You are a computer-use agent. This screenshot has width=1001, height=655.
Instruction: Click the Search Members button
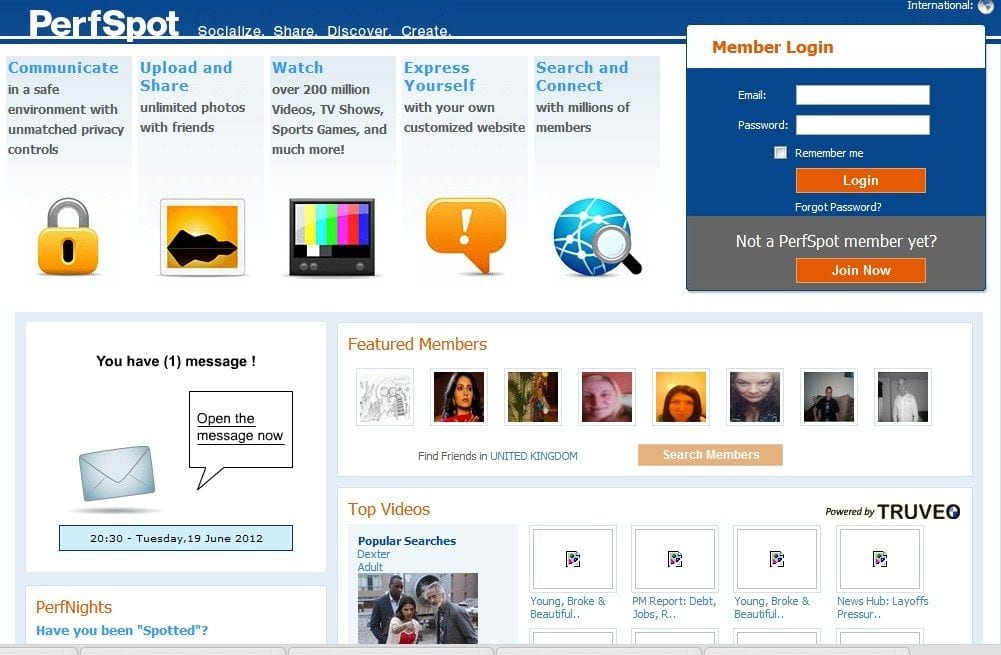pyautogui.click(x=711, y=455)
